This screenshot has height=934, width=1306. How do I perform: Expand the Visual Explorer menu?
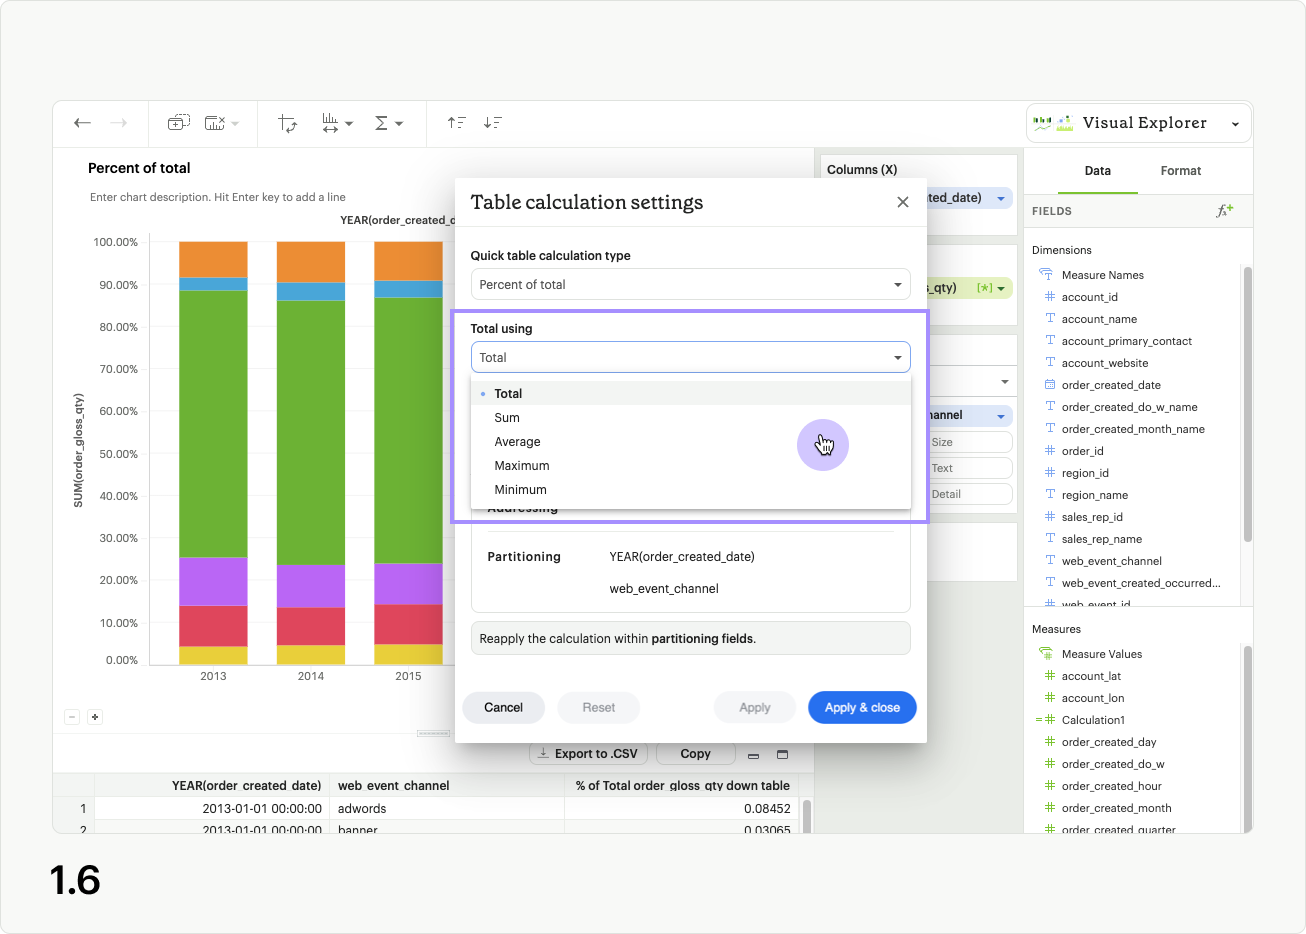[1234, 122]
